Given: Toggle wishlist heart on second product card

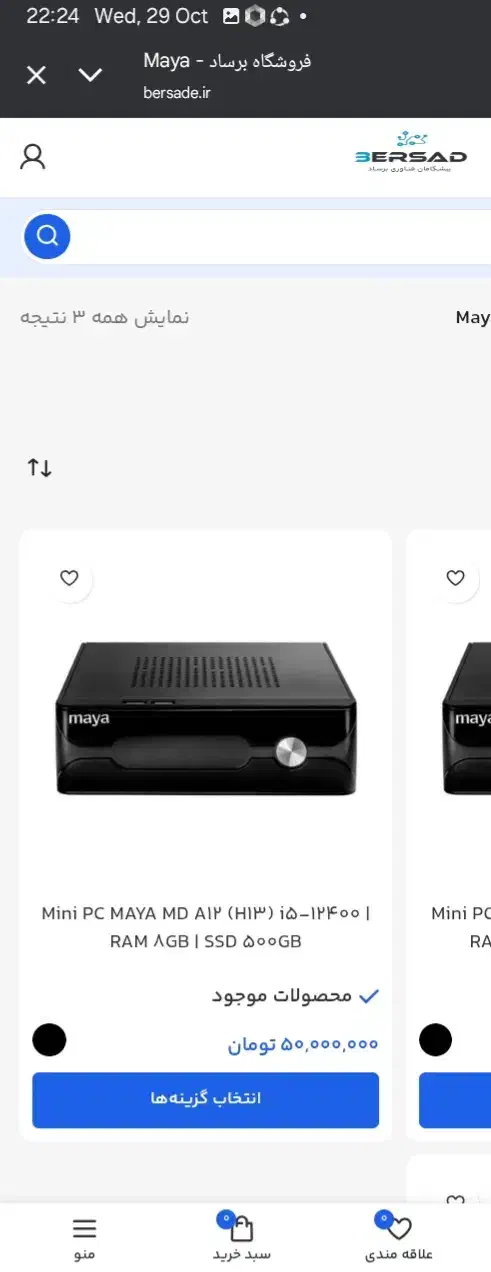Looking at the screenshot, I should pyautogui.click(x=455, y=577).
